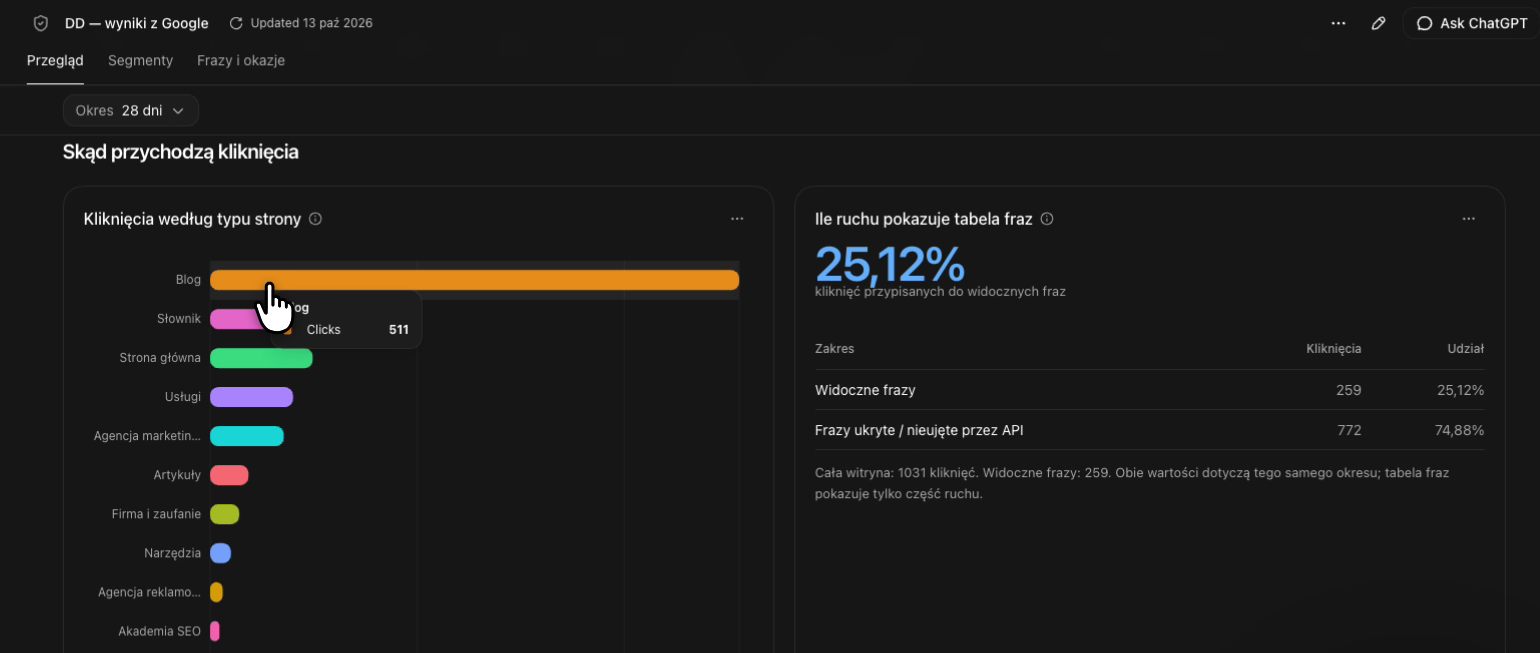Click the cyan Agencja marketin... bar
Screen dimensions: 1540x653
[247, 436]
